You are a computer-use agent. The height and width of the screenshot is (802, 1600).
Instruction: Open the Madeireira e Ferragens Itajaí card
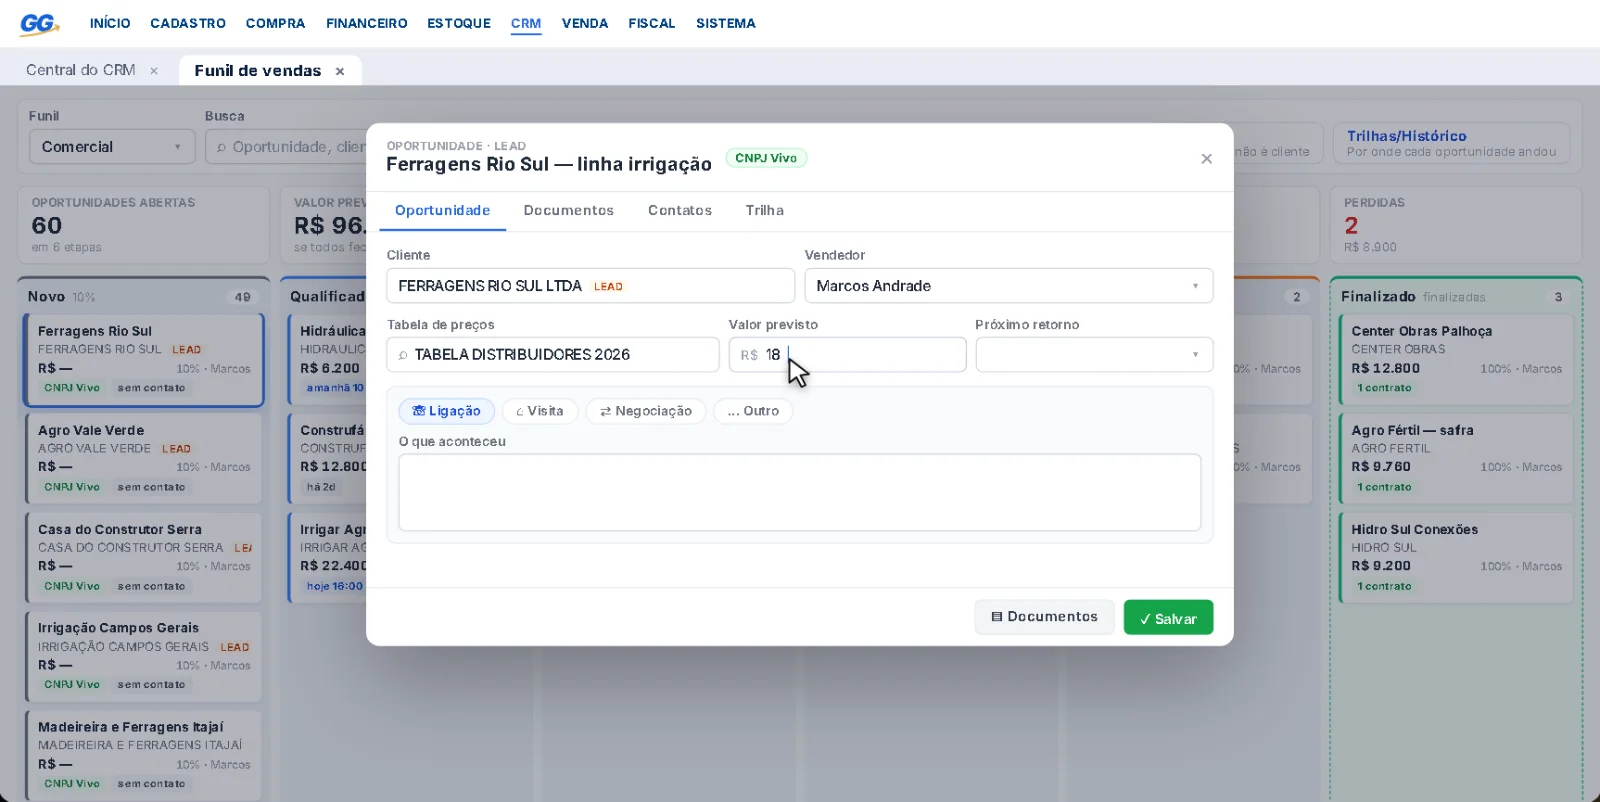point(143,755)
